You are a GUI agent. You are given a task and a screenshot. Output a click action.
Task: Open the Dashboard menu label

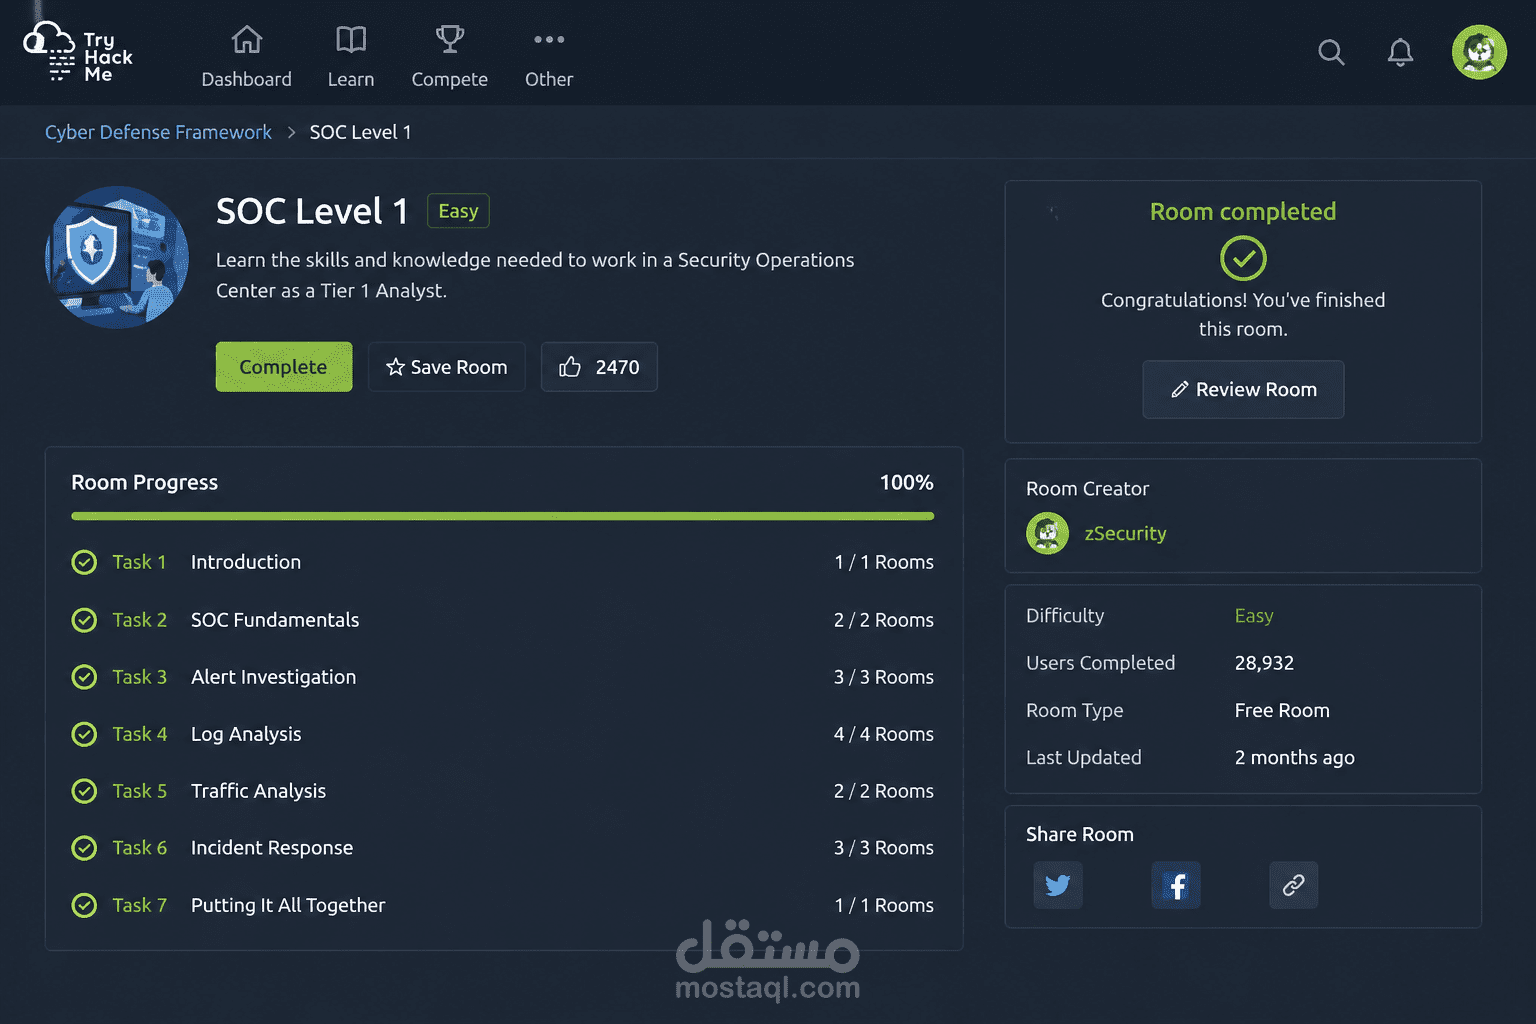(247, 79)
